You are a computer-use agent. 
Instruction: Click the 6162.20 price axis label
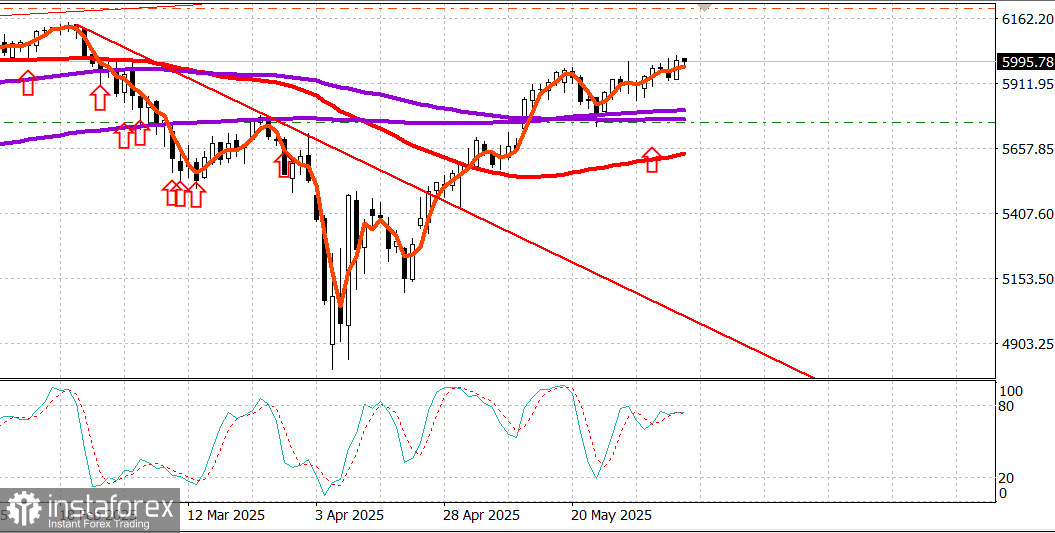click(1027, 19)
